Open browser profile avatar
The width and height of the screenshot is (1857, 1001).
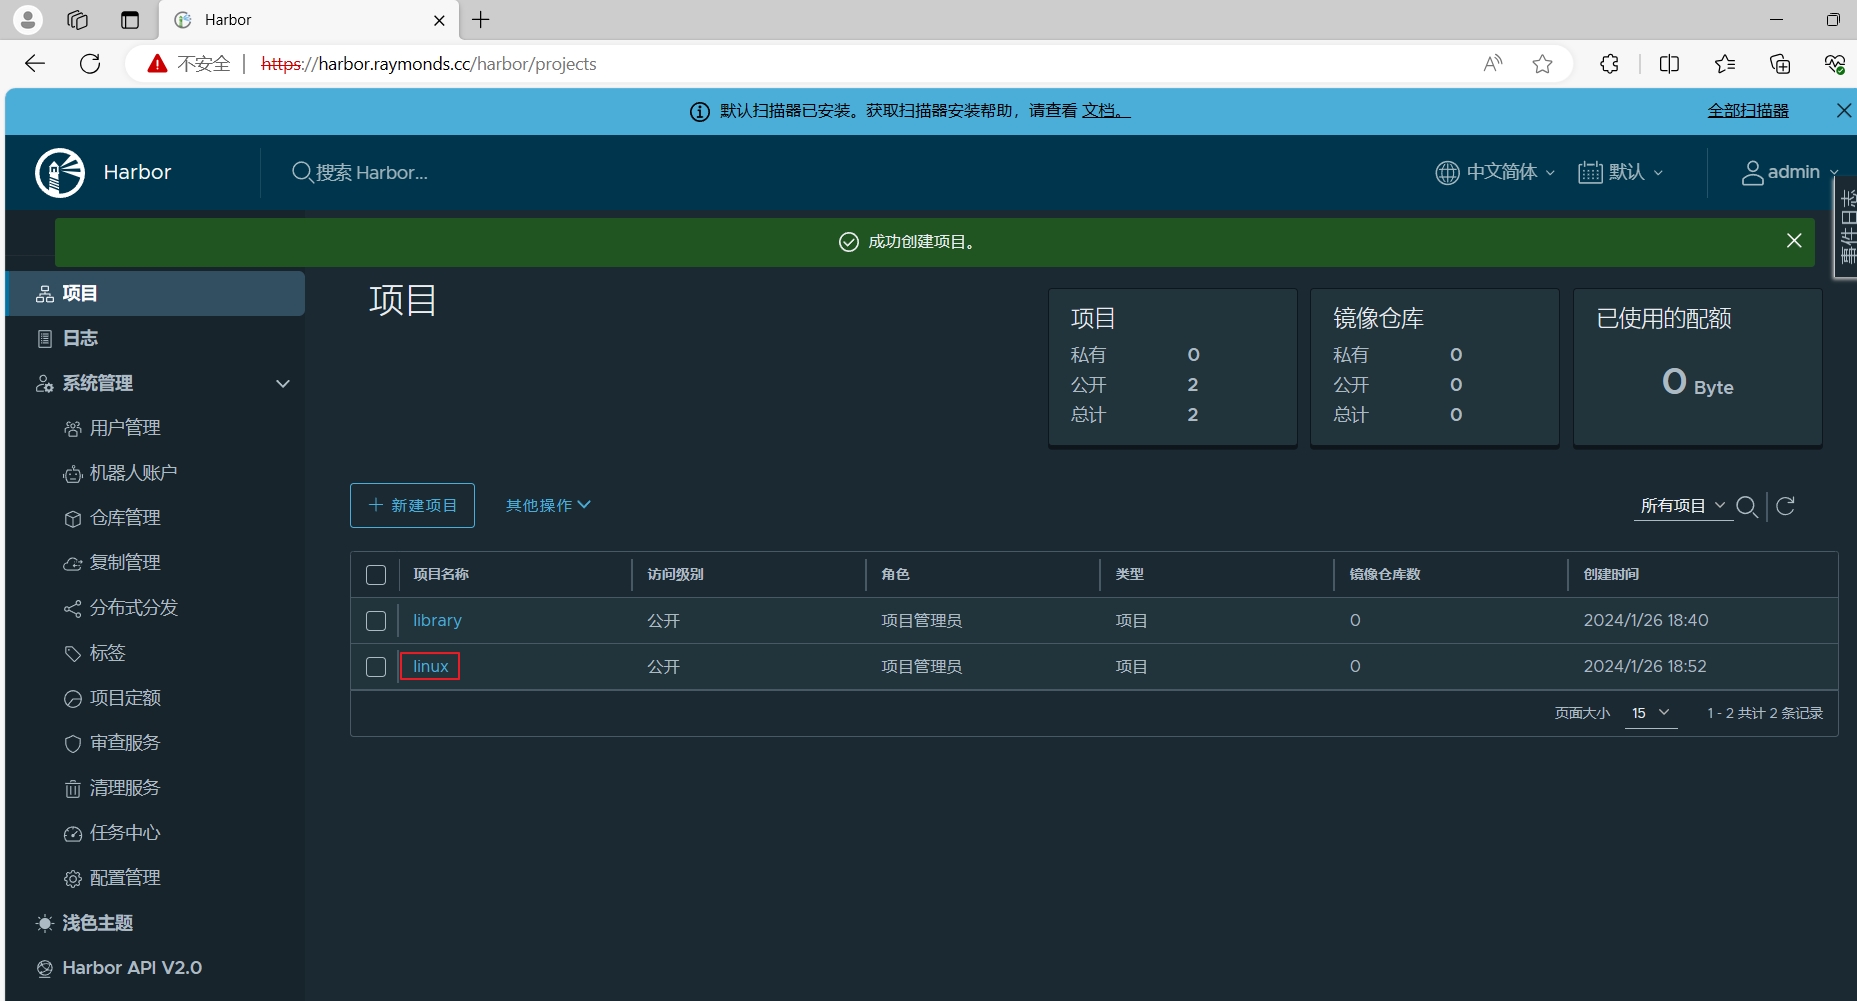(28, 20)
